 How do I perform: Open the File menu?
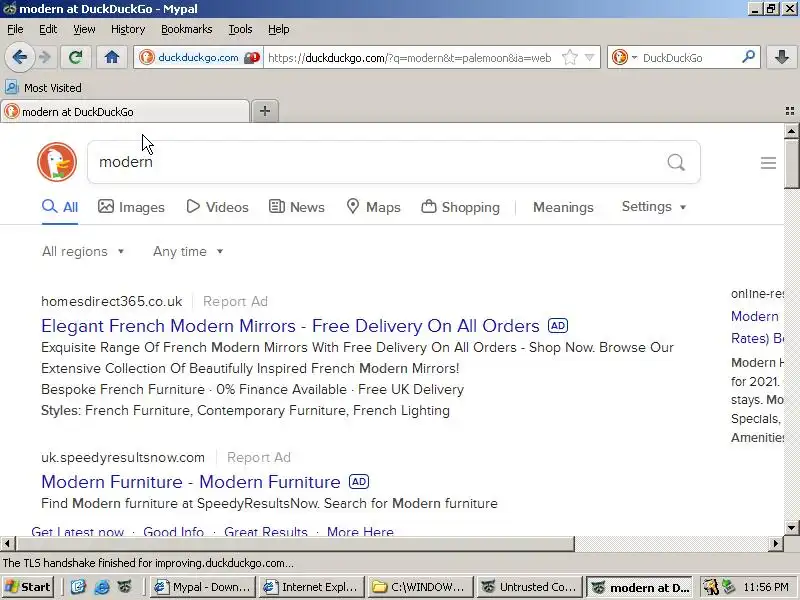pos(15,29)
